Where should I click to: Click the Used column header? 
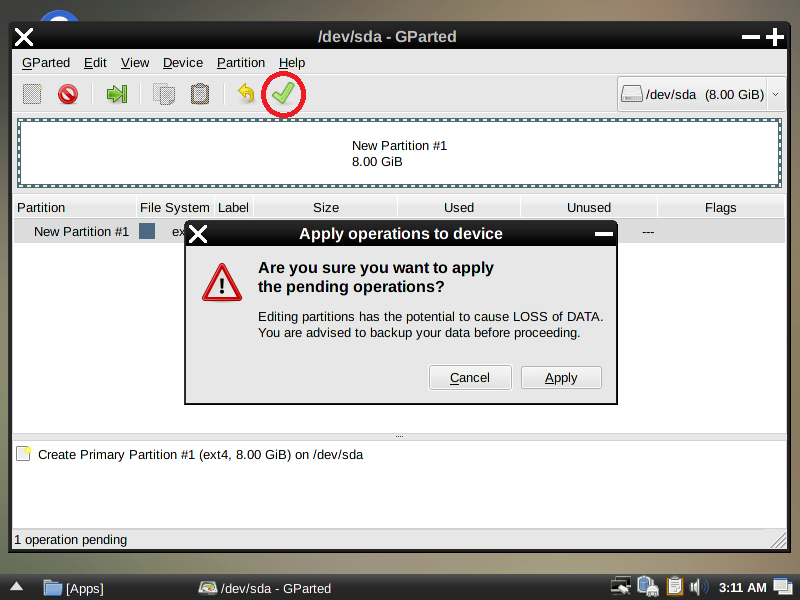(459, 208)
